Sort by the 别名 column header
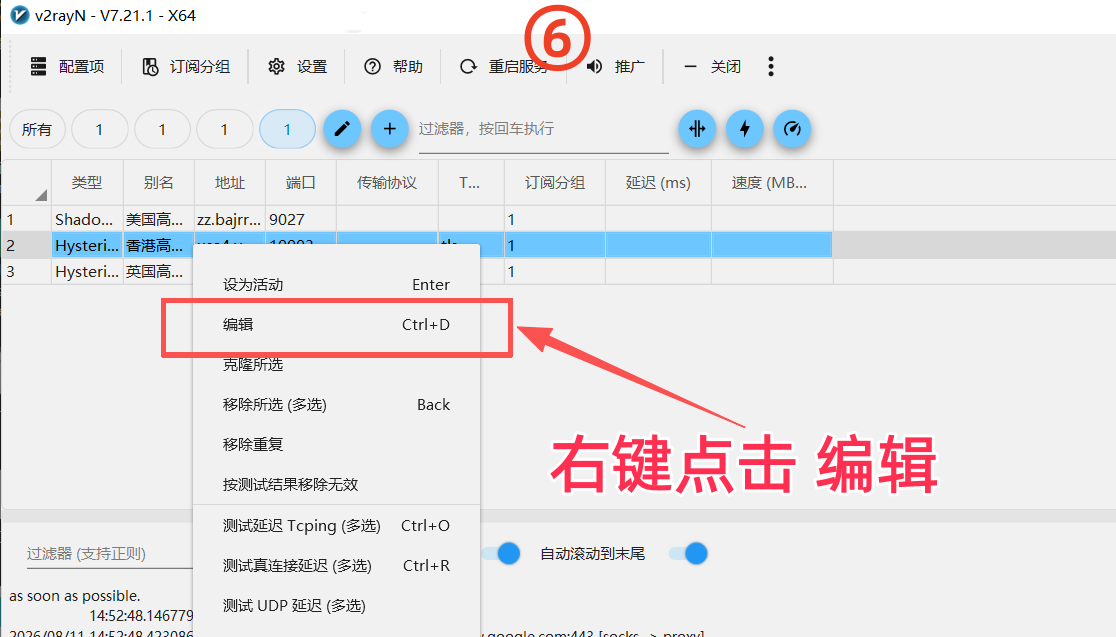The width and height of the screenshot is (1116, 637). (159, 183)
